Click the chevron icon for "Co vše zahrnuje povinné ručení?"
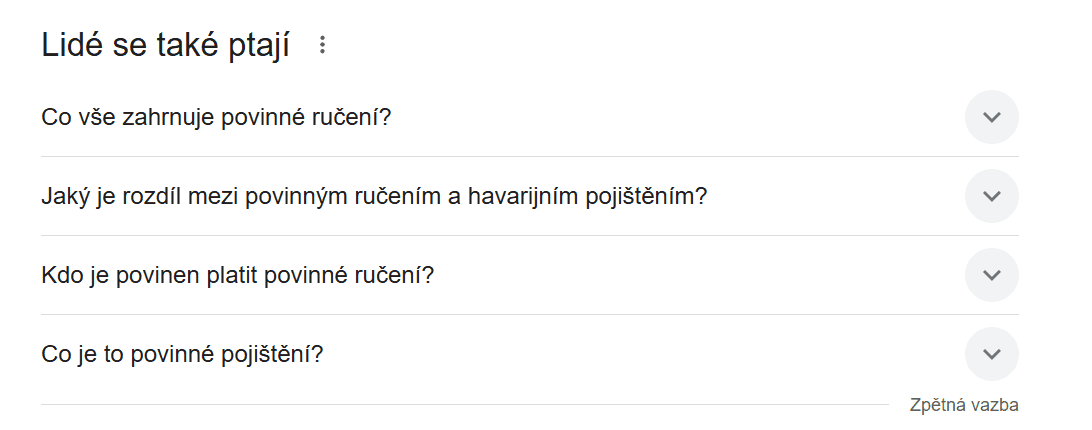This screenshot has width=1092, height=430. [x=991, y=117]
